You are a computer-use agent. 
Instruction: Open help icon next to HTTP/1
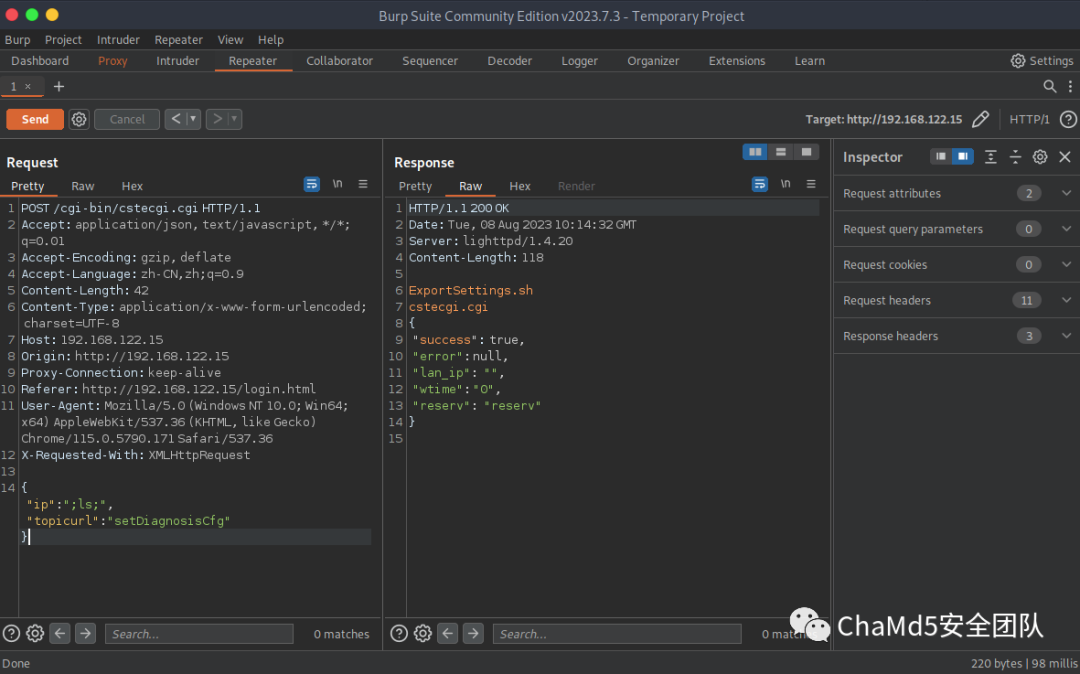1068,119
